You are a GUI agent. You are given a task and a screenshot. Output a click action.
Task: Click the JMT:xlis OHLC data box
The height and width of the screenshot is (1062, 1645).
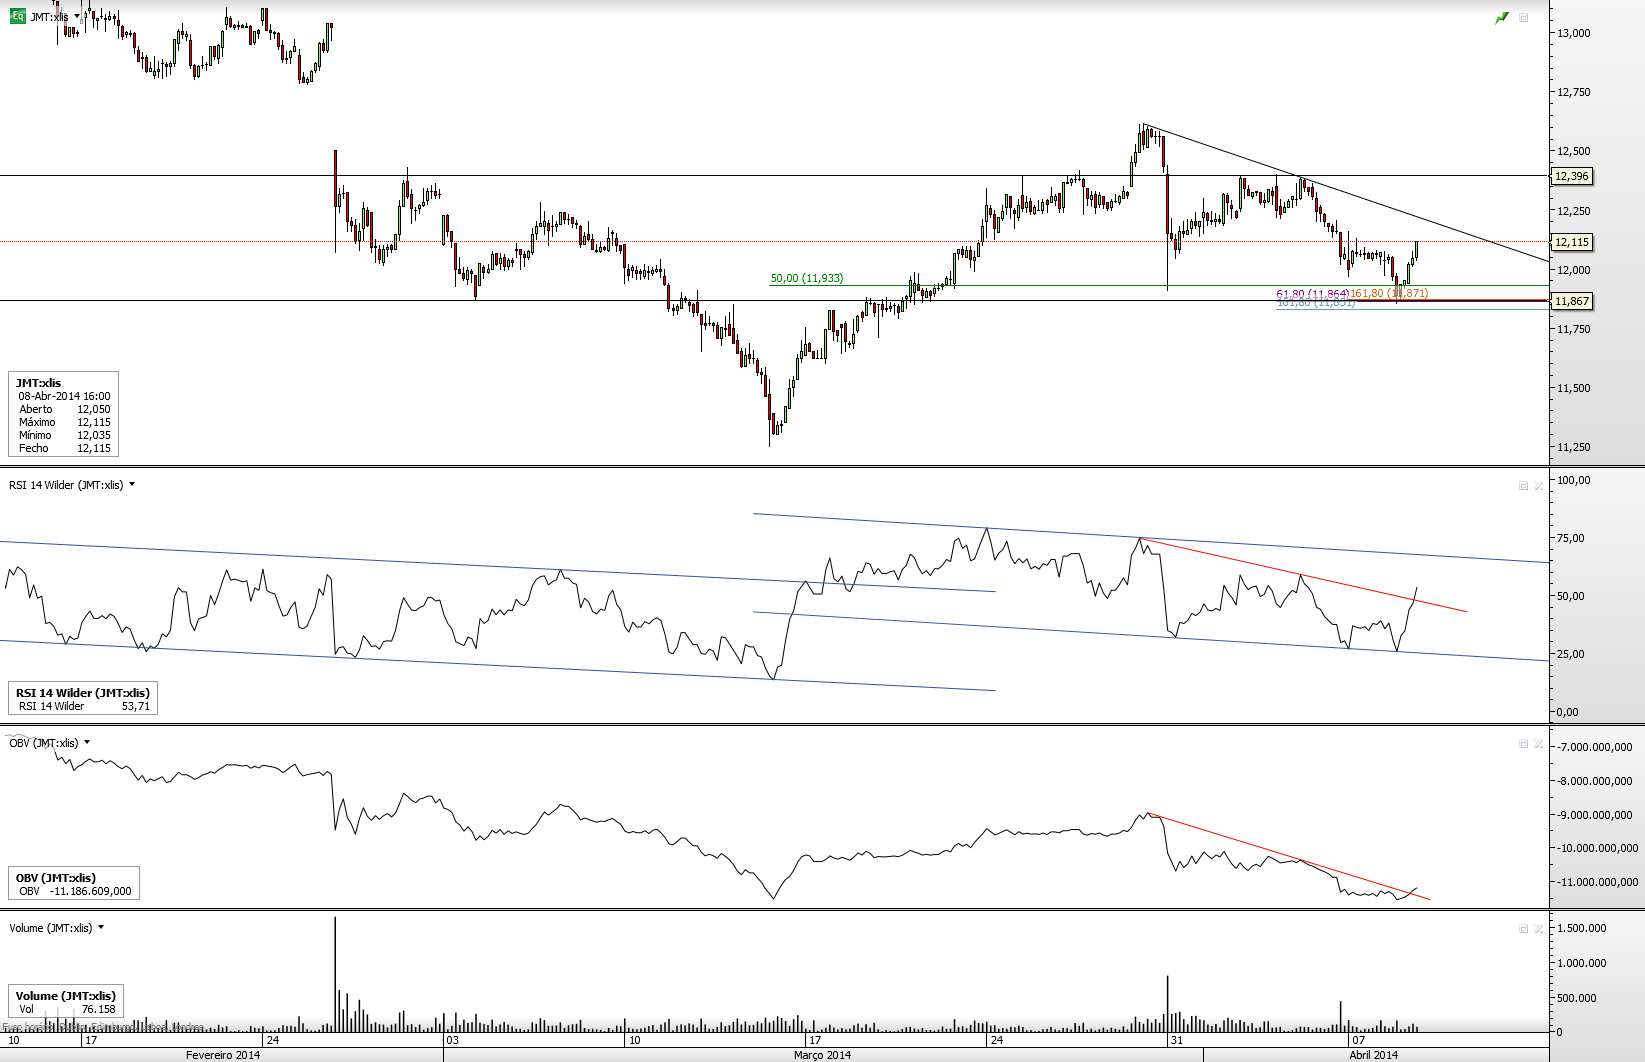(64, 415)
